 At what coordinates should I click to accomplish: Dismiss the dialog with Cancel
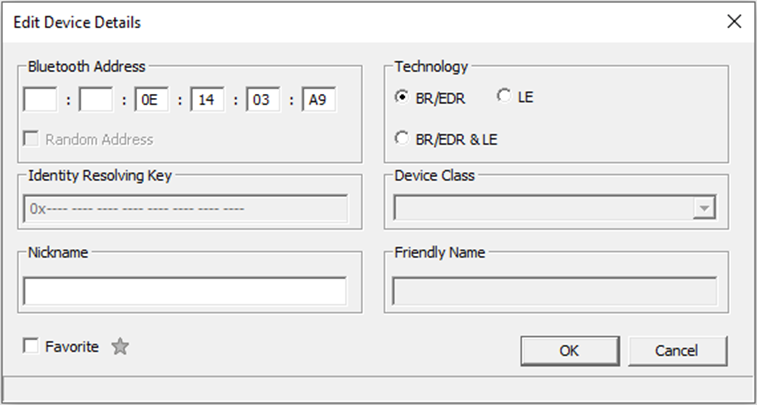click(x=677, y=350)
